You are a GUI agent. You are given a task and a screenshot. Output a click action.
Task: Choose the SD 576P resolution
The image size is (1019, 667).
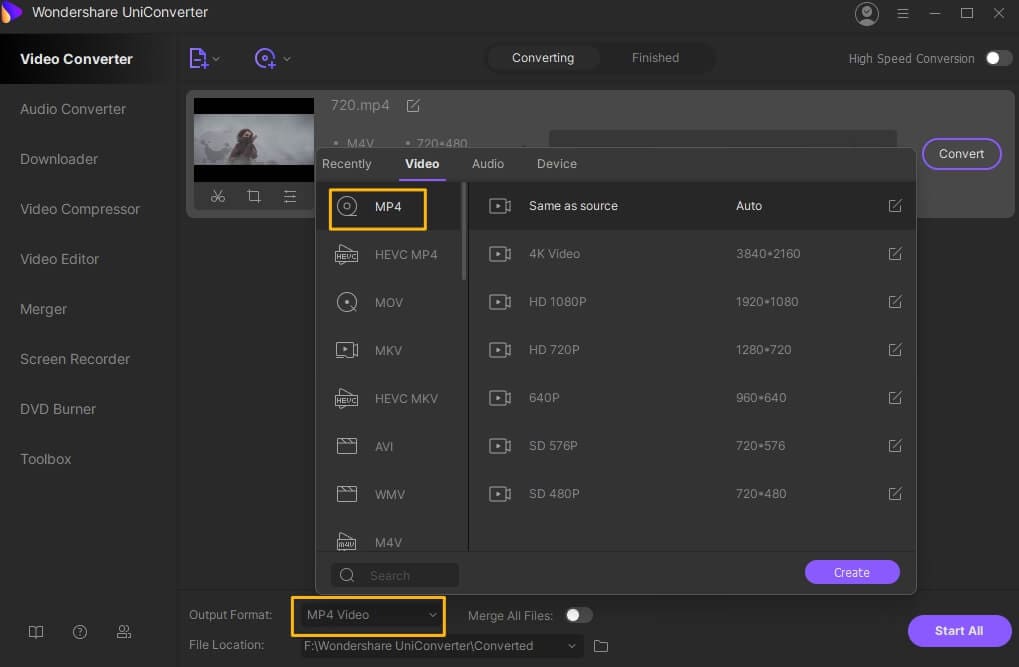coord(691,445)
